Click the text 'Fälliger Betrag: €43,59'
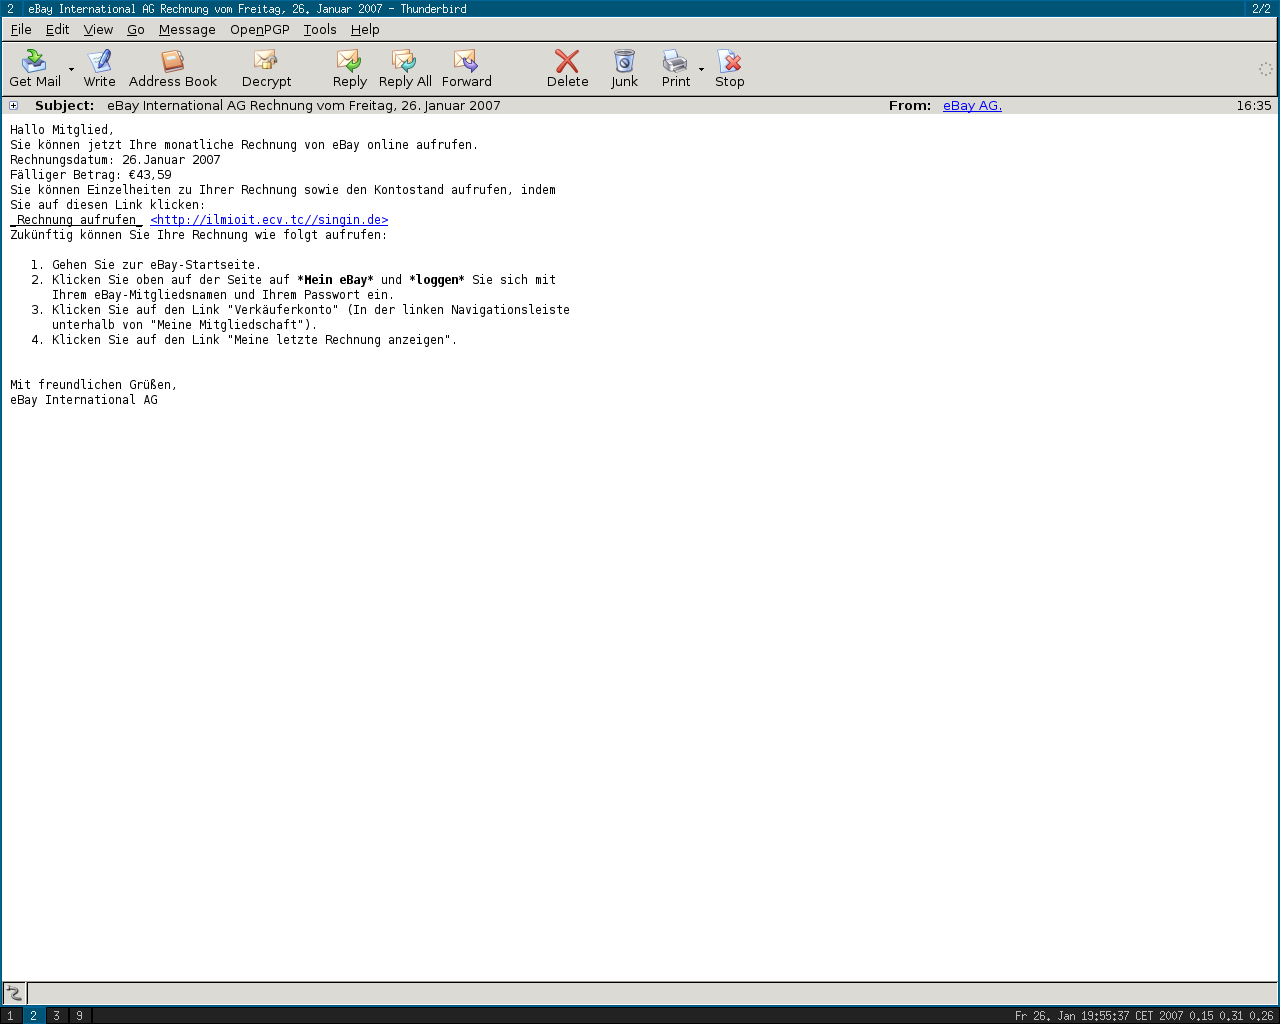The width and height of the screenshot is (1280, 1024). pos(91,175)
